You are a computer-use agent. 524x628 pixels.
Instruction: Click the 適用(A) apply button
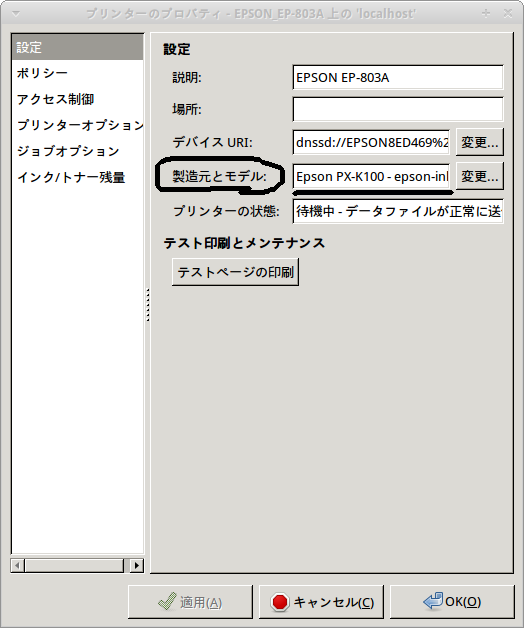(x=190, y=602)
